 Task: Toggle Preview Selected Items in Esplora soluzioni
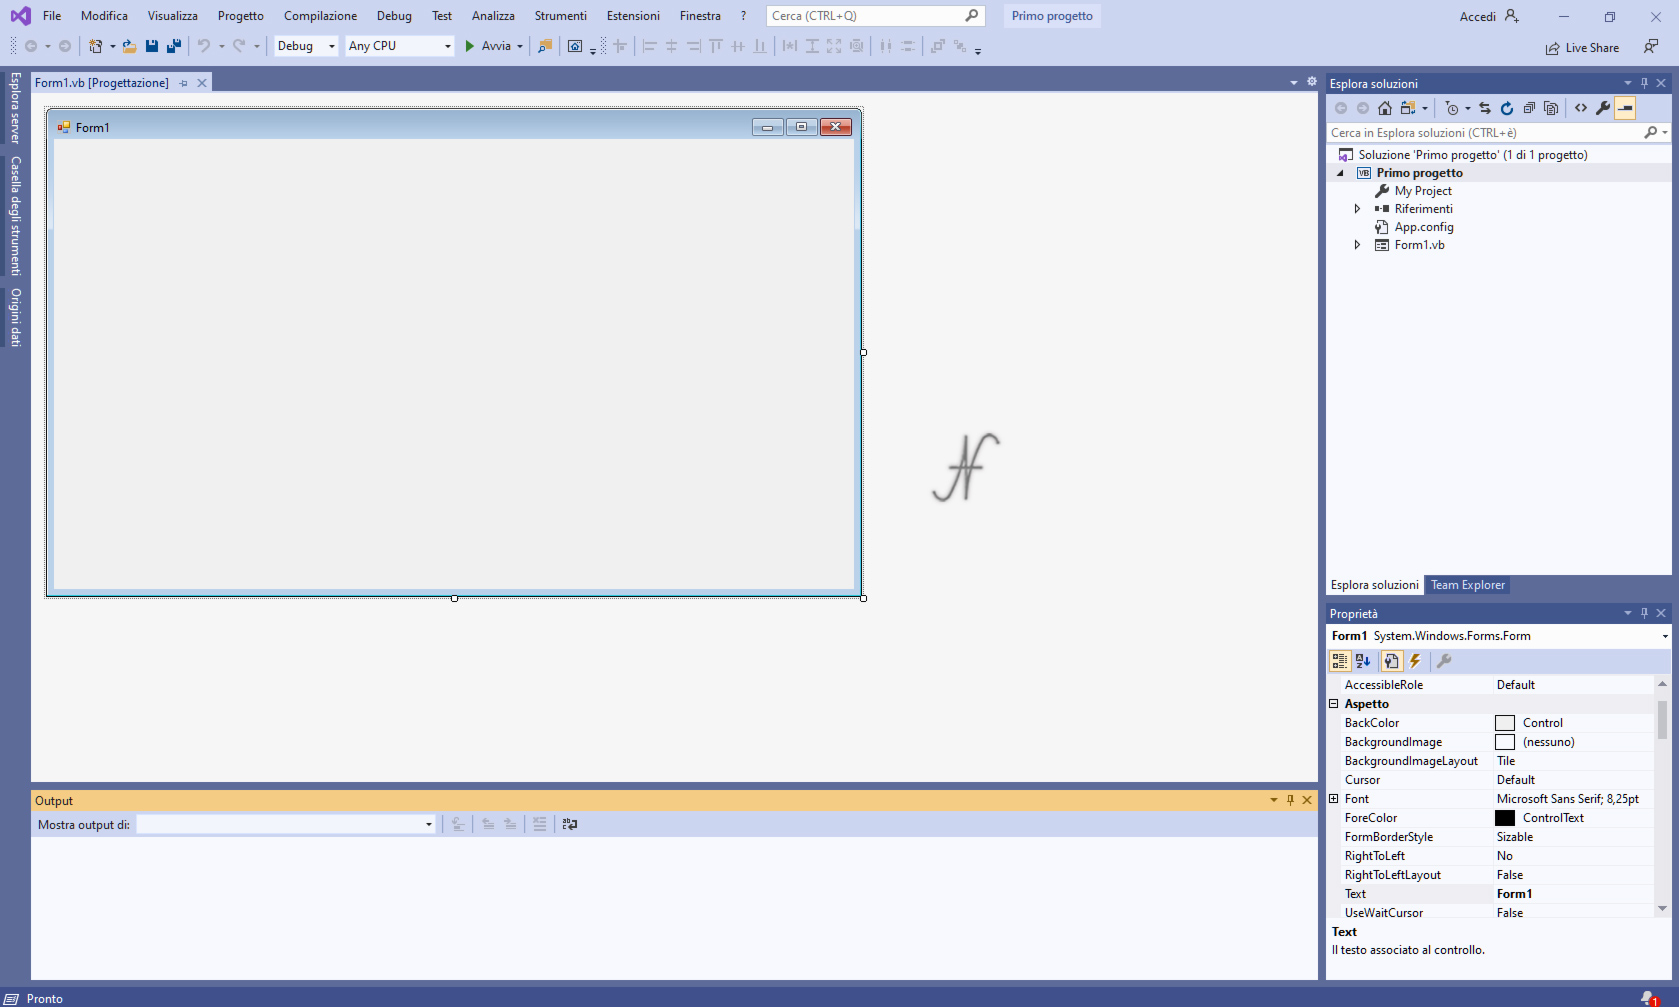point(1626,108)
